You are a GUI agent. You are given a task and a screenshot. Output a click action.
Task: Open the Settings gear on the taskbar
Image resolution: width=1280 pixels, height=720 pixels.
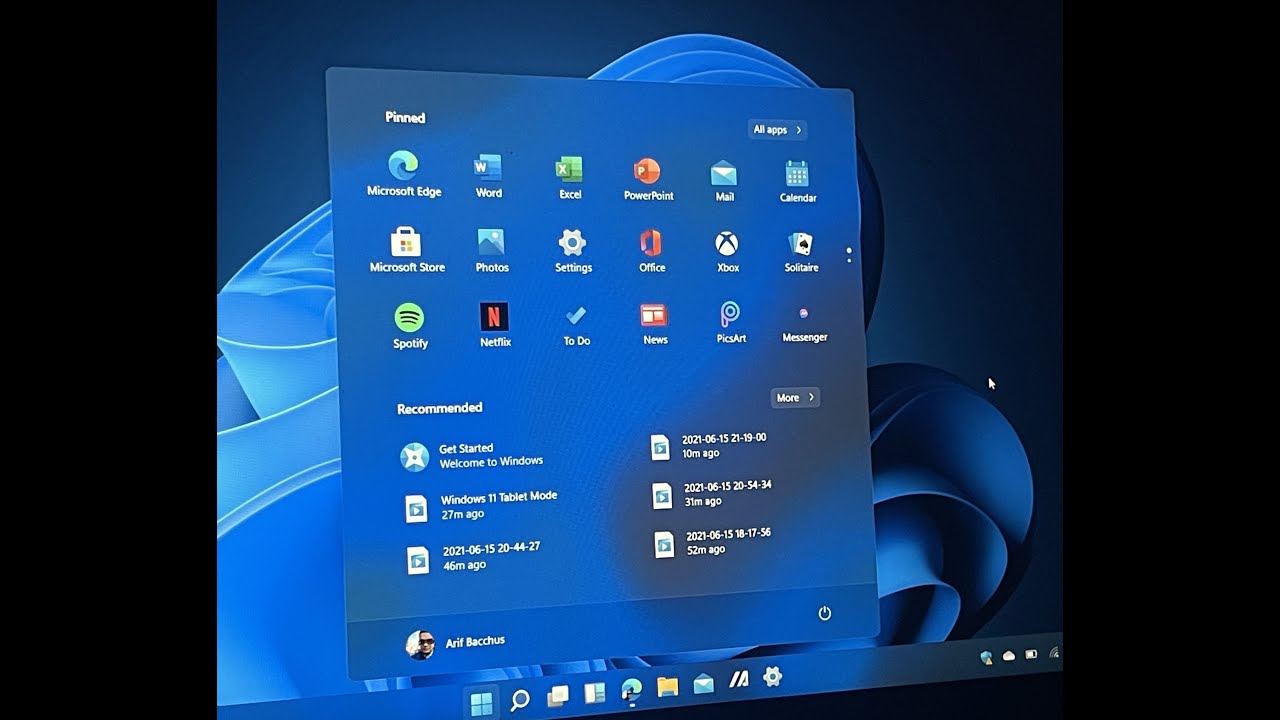tap(772, 677)
